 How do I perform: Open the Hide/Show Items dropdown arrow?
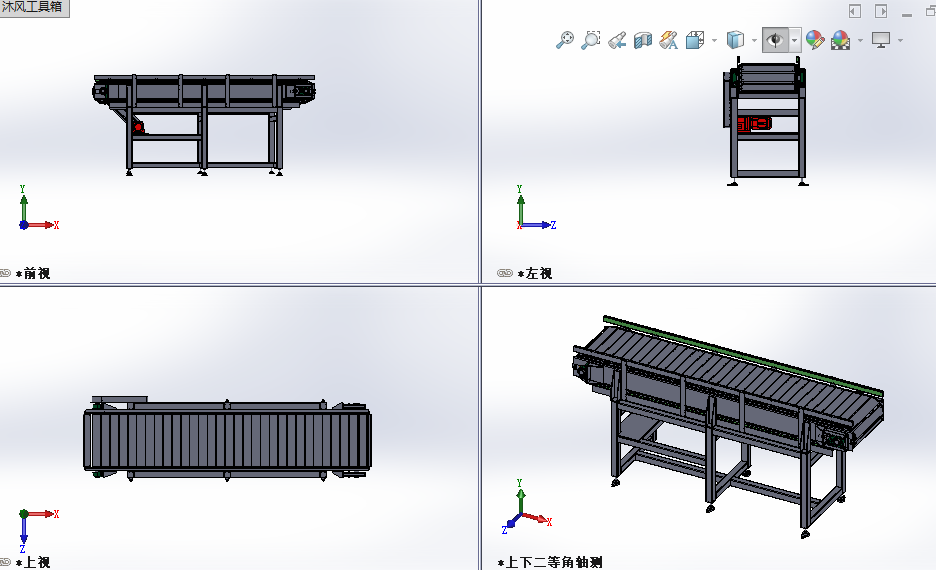[x=795, y=41]
